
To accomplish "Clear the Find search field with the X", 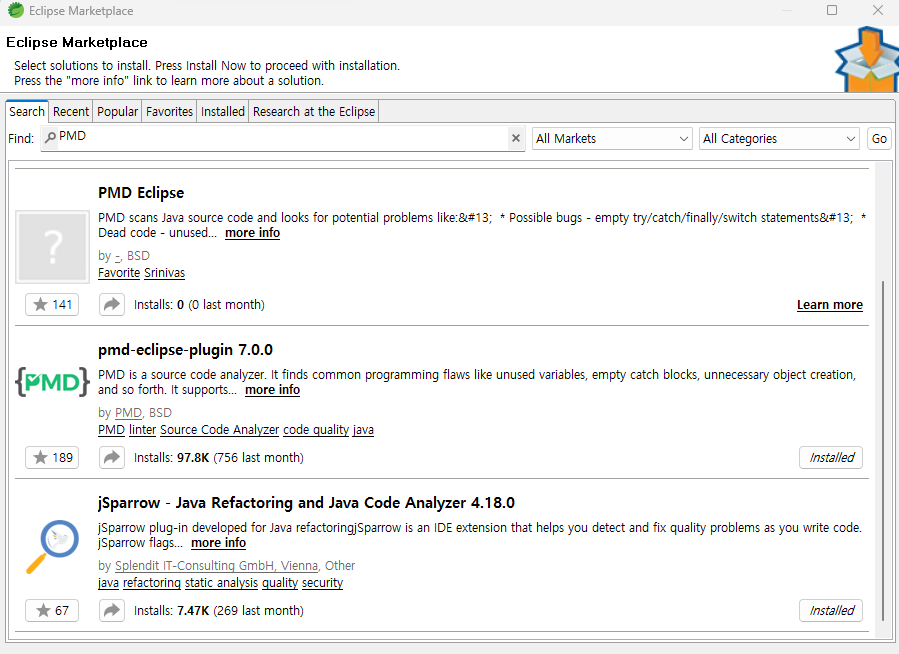I will click(x=515, y=138).
